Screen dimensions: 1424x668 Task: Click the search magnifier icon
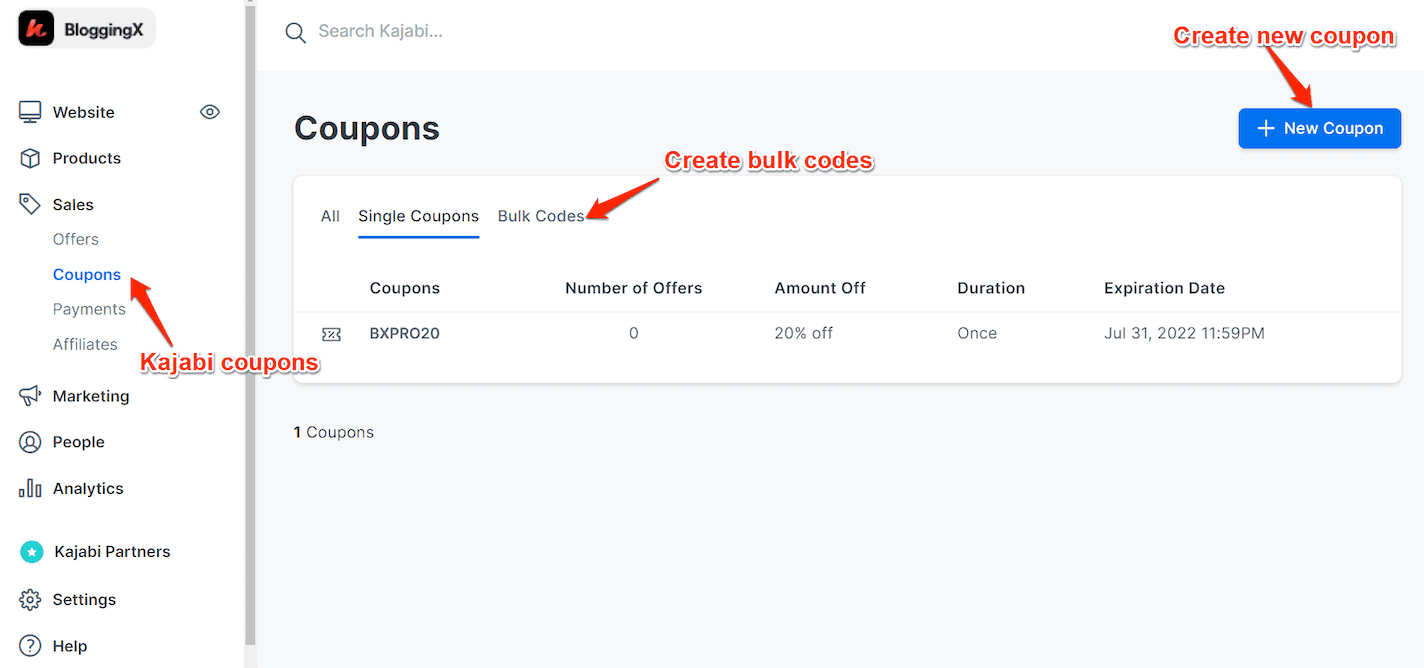295,32
